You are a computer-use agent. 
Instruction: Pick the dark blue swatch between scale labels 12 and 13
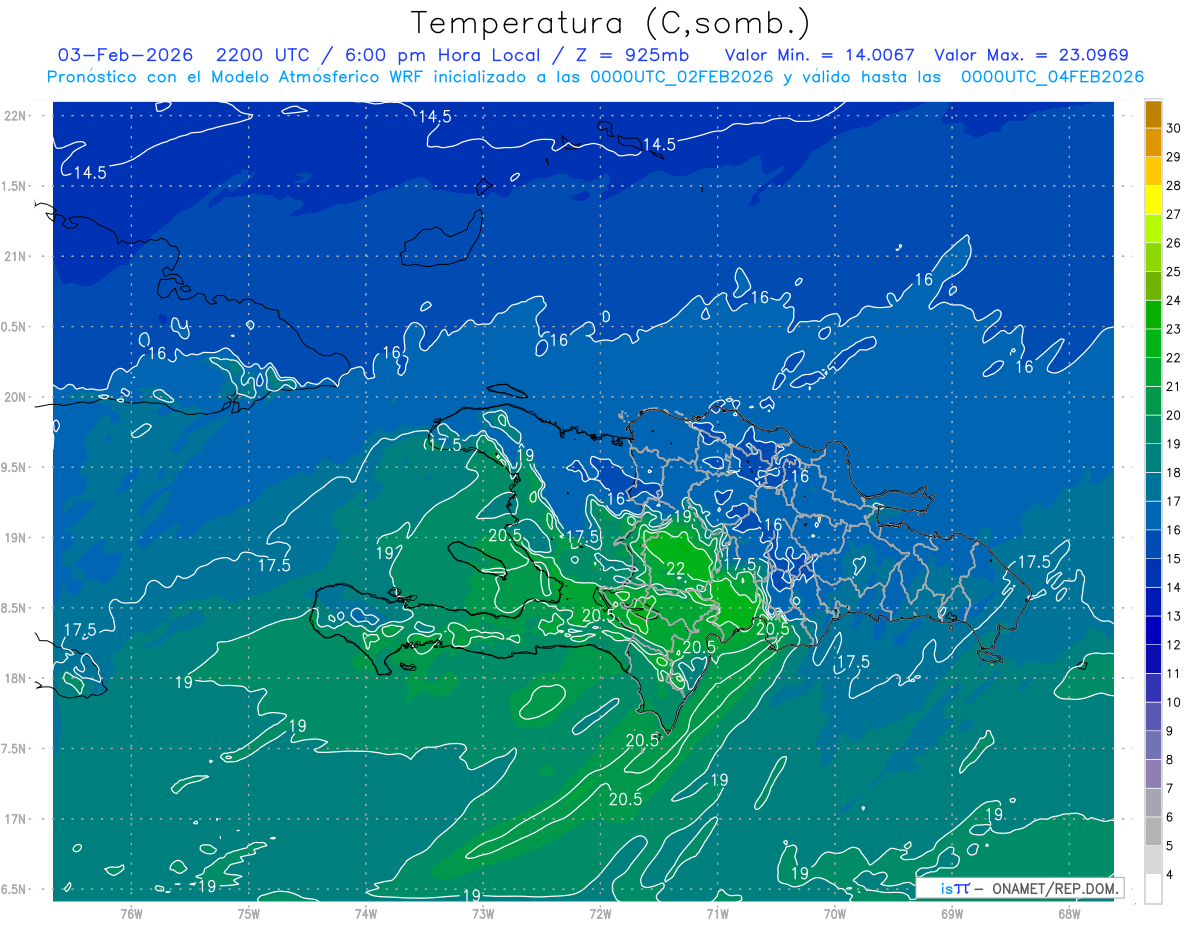pos(1154,631)
